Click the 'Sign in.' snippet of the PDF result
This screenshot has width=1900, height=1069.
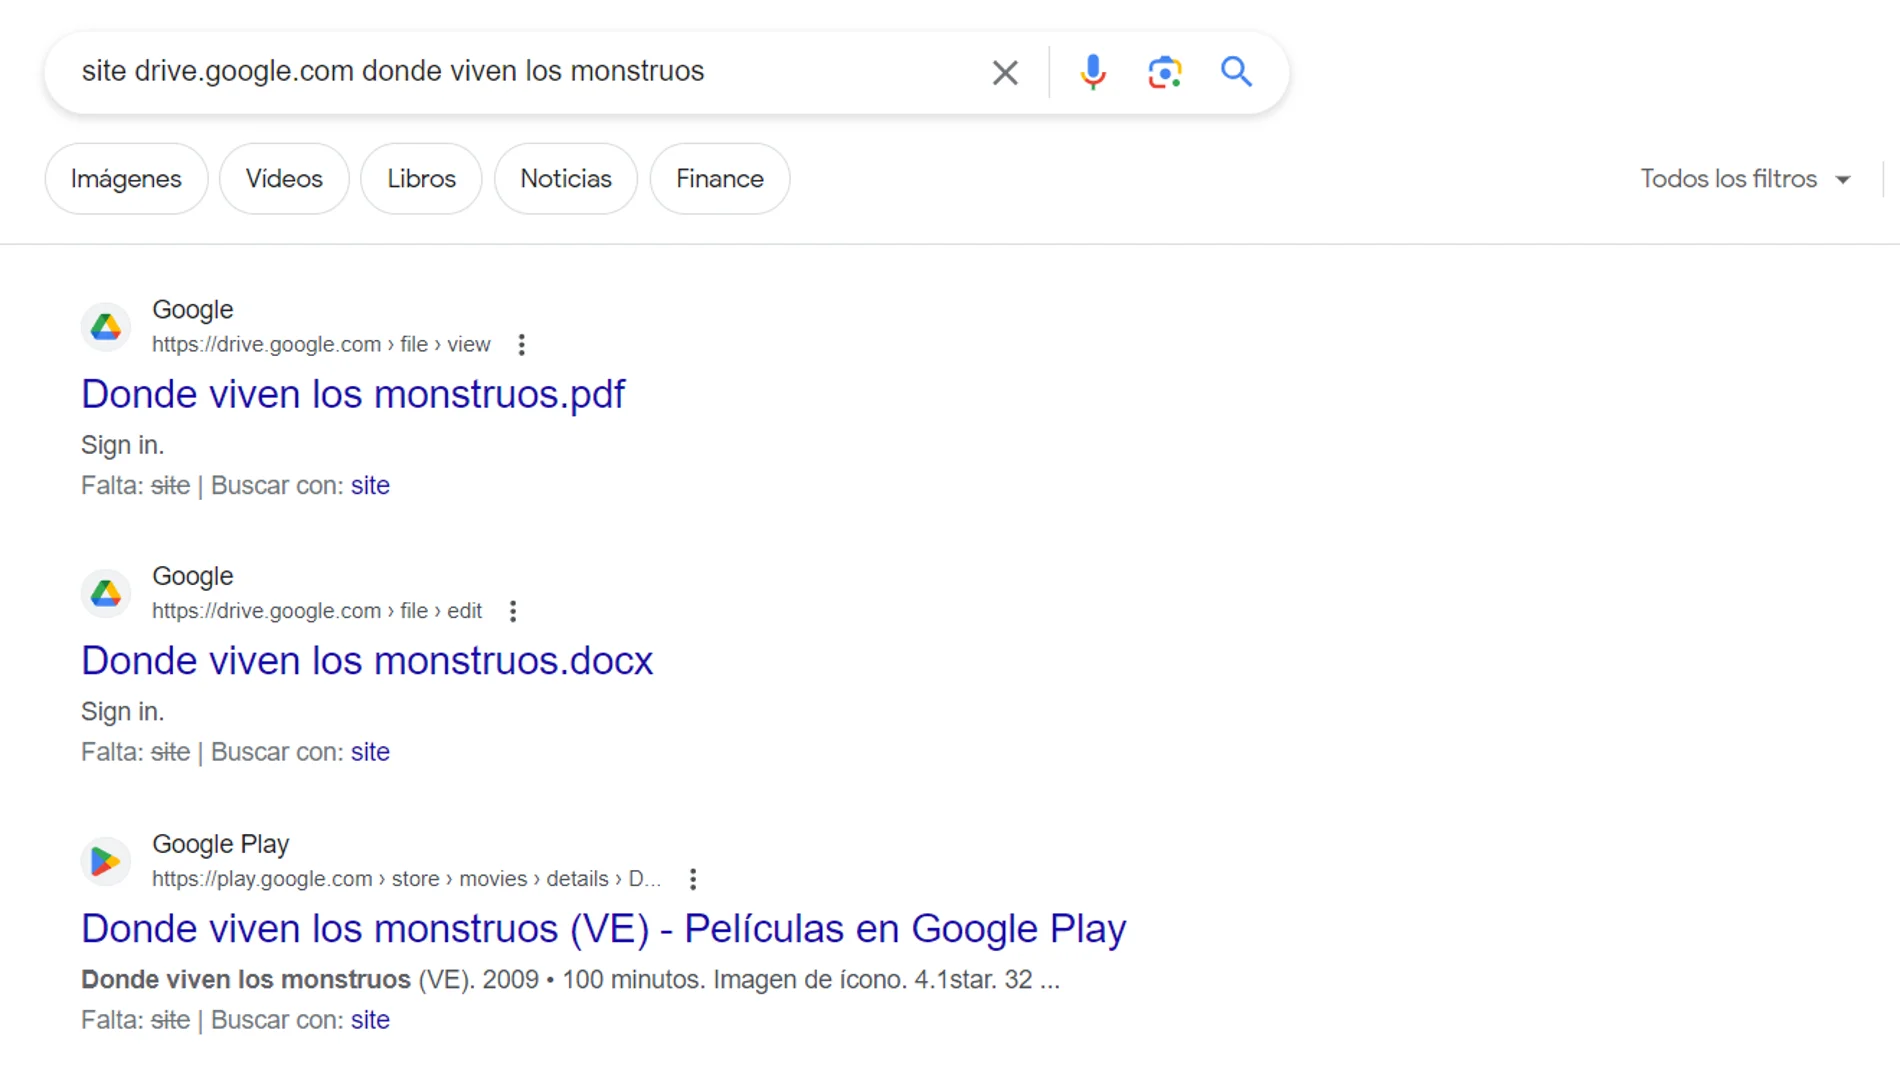123,445
